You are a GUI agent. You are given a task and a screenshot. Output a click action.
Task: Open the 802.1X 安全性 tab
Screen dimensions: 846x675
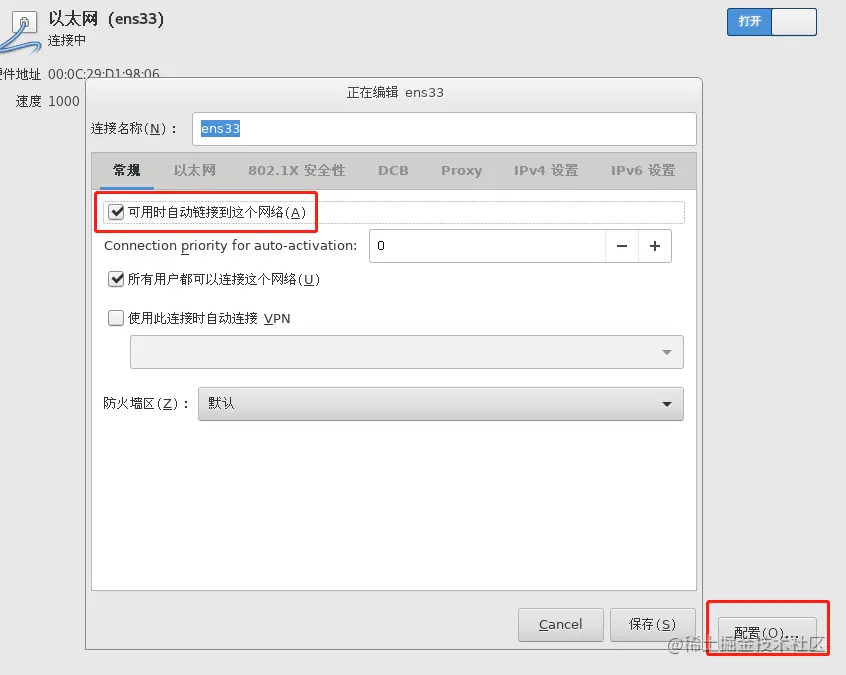(297, 171)
